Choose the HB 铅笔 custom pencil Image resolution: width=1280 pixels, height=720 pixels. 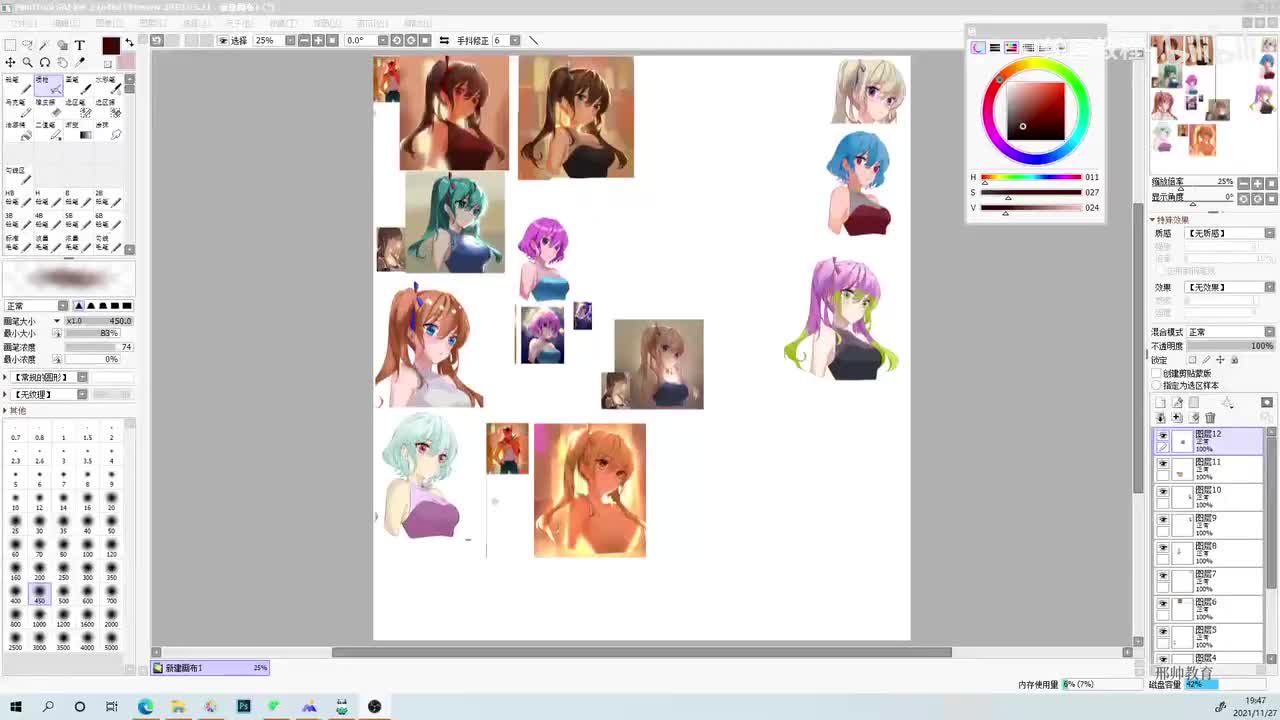(x=19, y=198)
